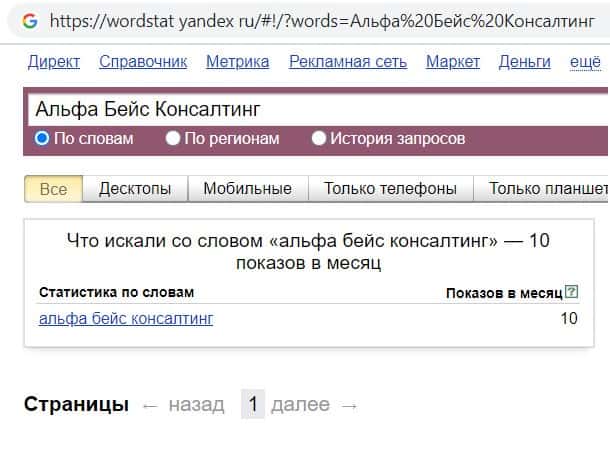Open the 'Метрика' service link

pos(237,62)
